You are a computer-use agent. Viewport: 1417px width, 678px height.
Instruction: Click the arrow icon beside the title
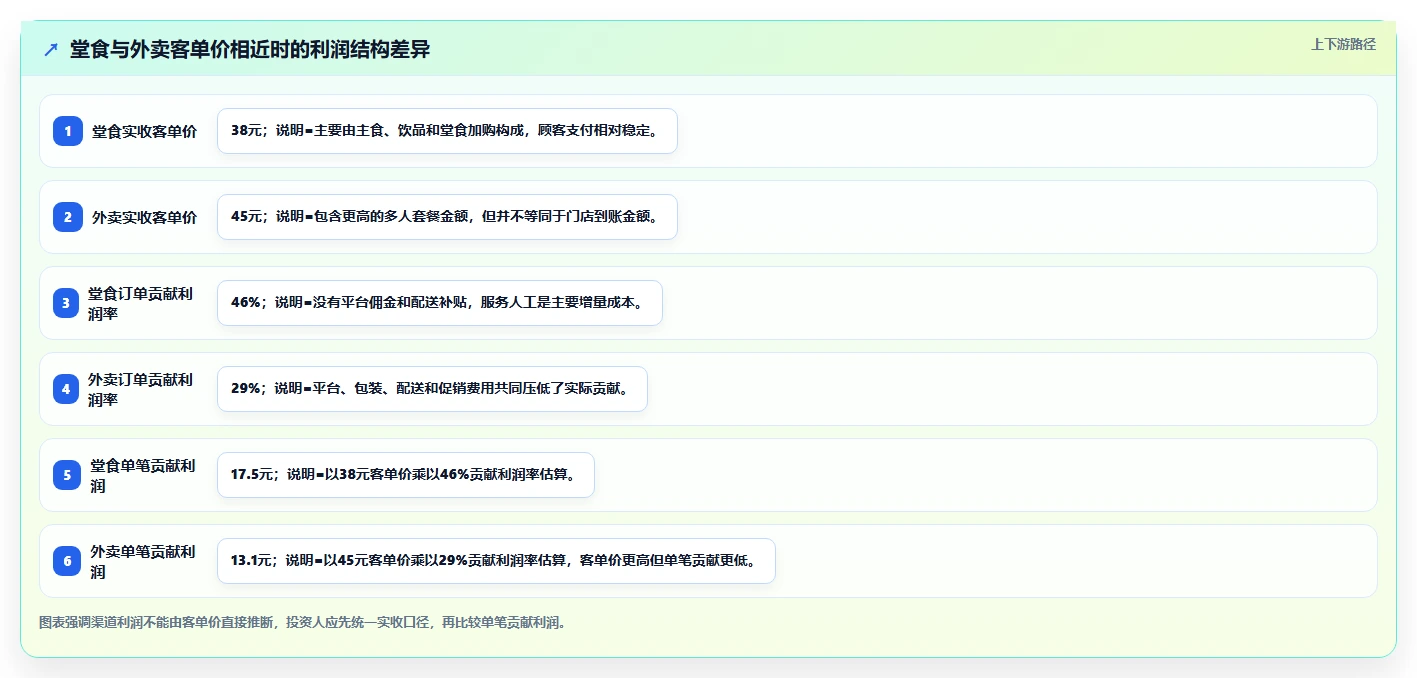(51, 49)
